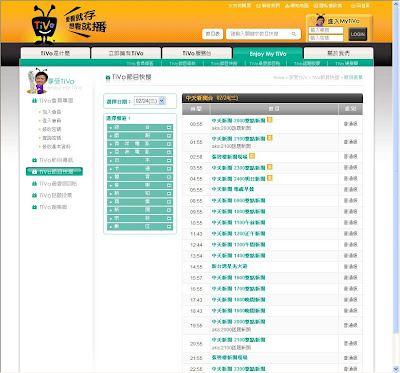Click the 13:54 time cell
Screen dimensions: 400x373
(196, 256)
